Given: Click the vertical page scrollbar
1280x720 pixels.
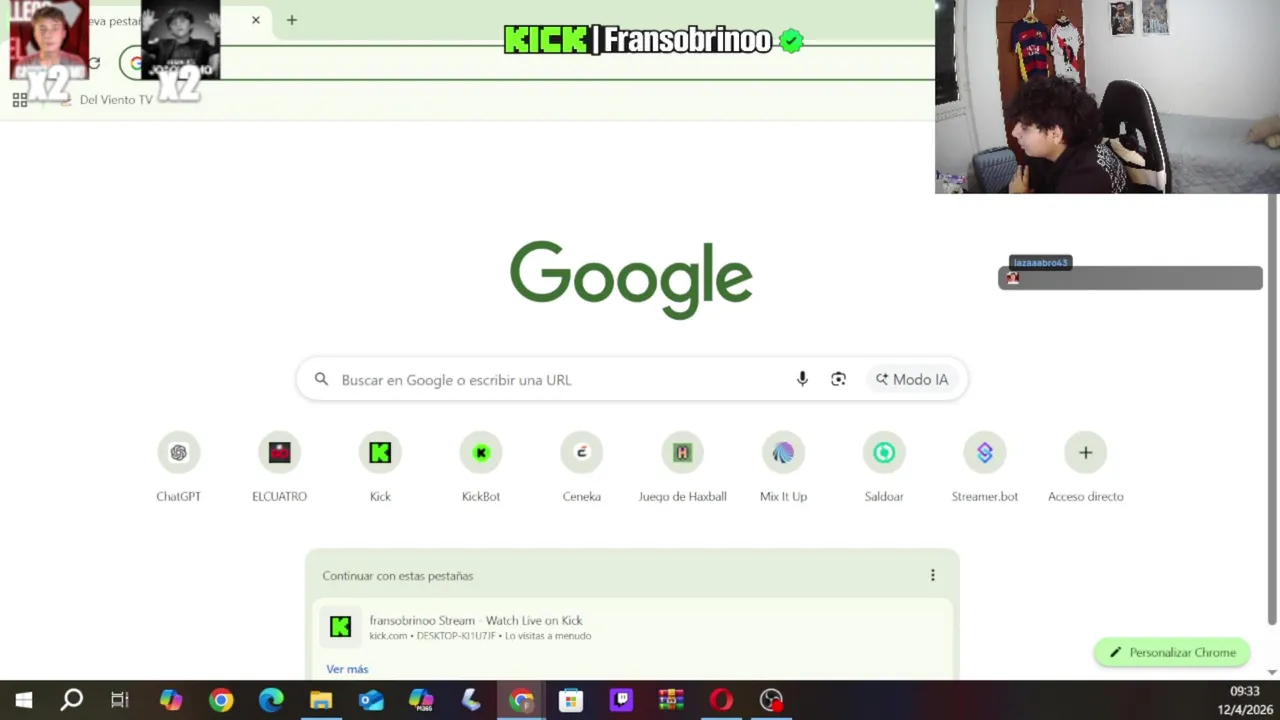Looking at the screenshot, I should click(1272, 410).
